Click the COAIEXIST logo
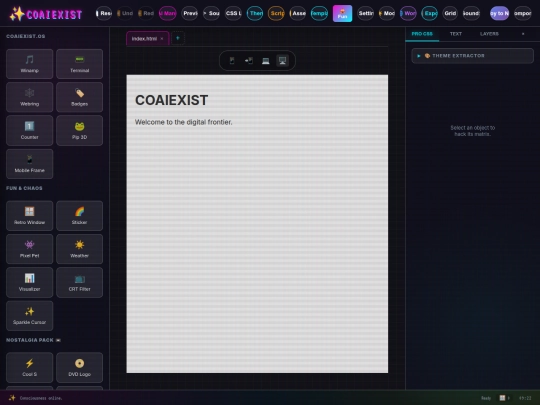 point(46,14)
